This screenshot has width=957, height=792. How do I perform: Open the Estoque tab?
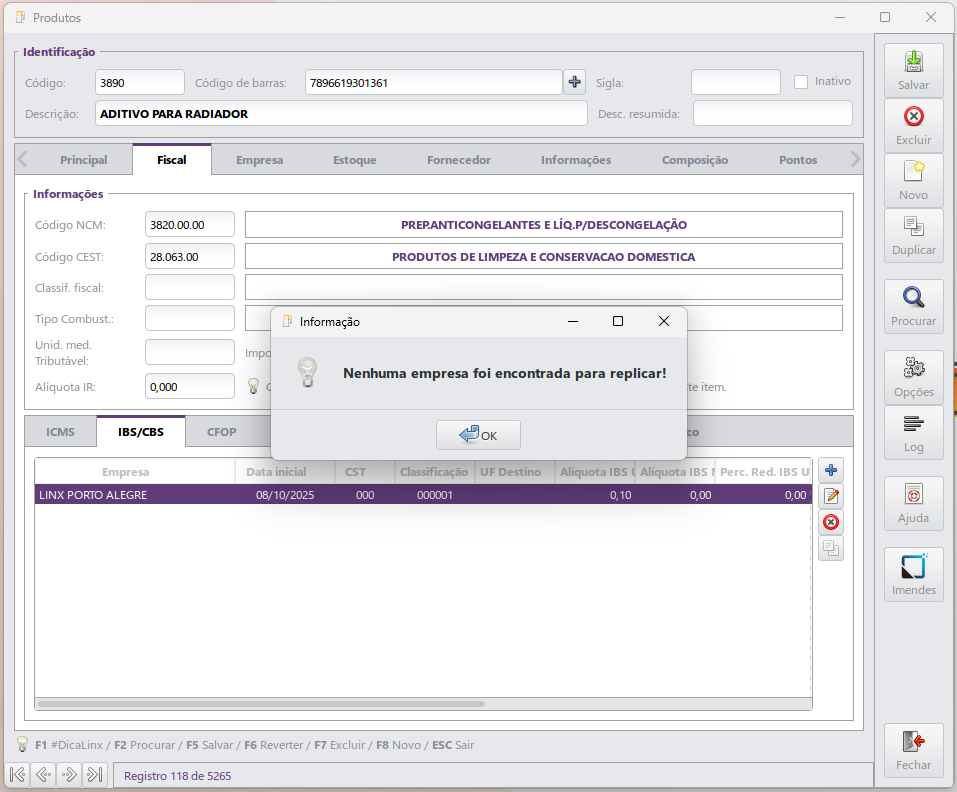coord(355,160)
